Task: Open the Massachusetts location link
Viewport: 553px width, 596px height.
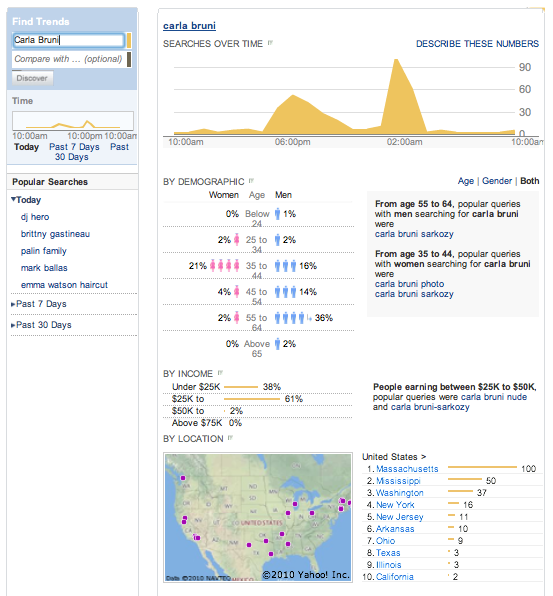Action: [x=407, y=469]
